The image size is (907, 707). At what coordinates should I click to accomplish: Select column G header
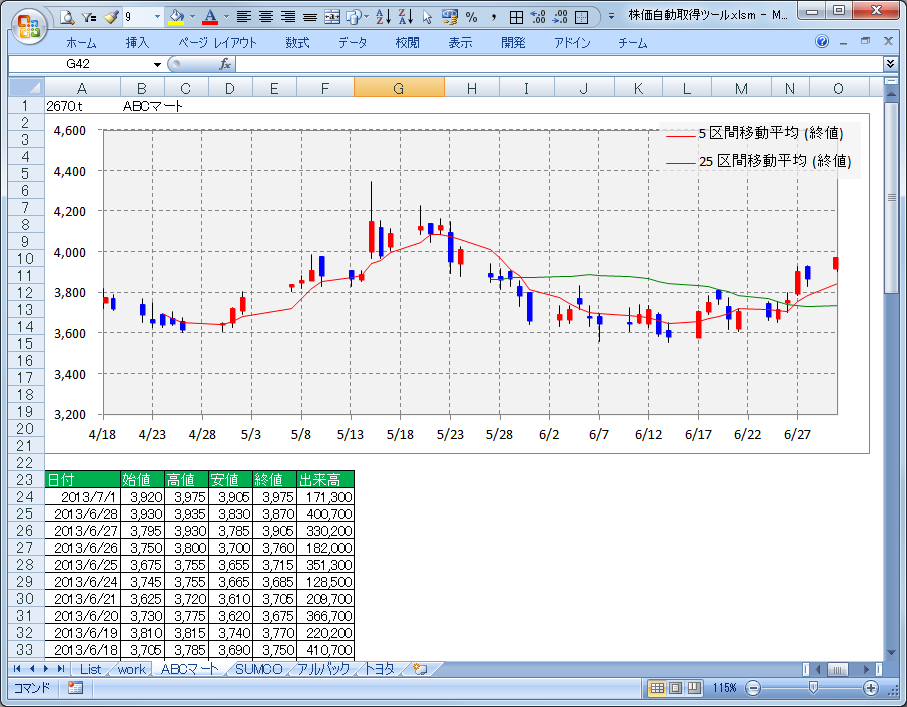[399, 88]
